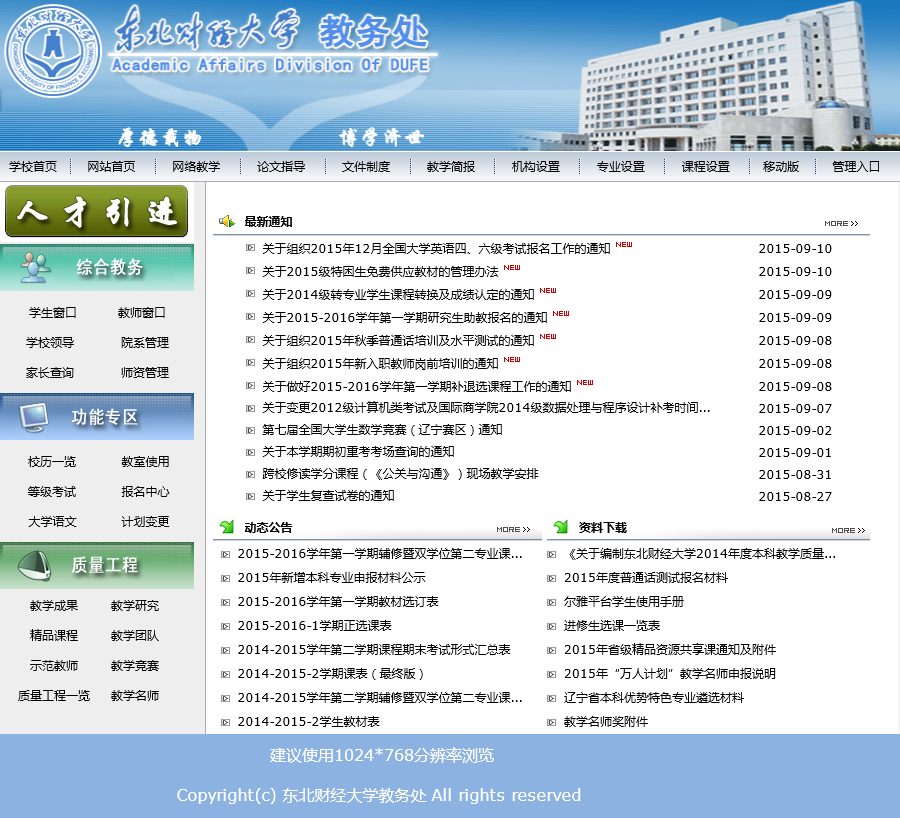This screenshot has width=900, height=818.
Task: Open notice 关于2015级特困生免费供应教材的管理办法
Action: click(x=380, y=272)
